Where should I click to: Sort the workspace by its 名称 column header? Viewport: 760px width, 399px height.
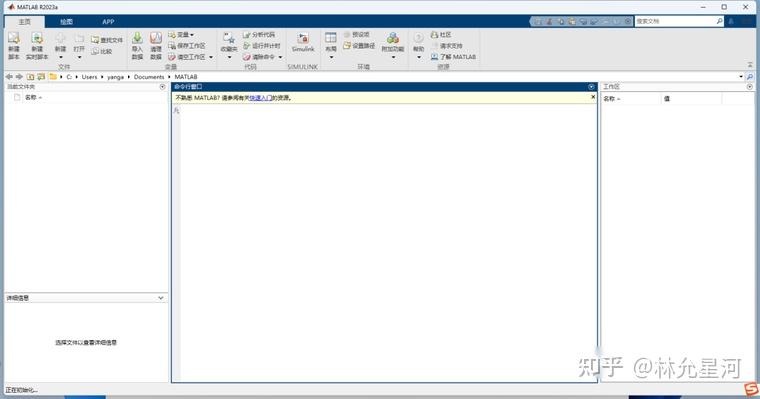(611, 98)
